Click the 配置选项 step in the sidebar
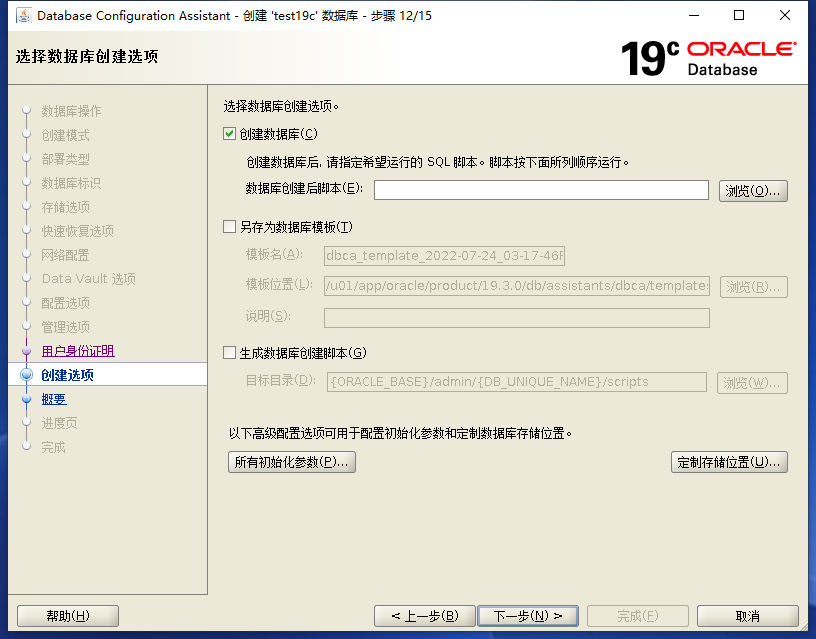Image resolution: width=816 pixels, height=639 pixels. [66, 303]
